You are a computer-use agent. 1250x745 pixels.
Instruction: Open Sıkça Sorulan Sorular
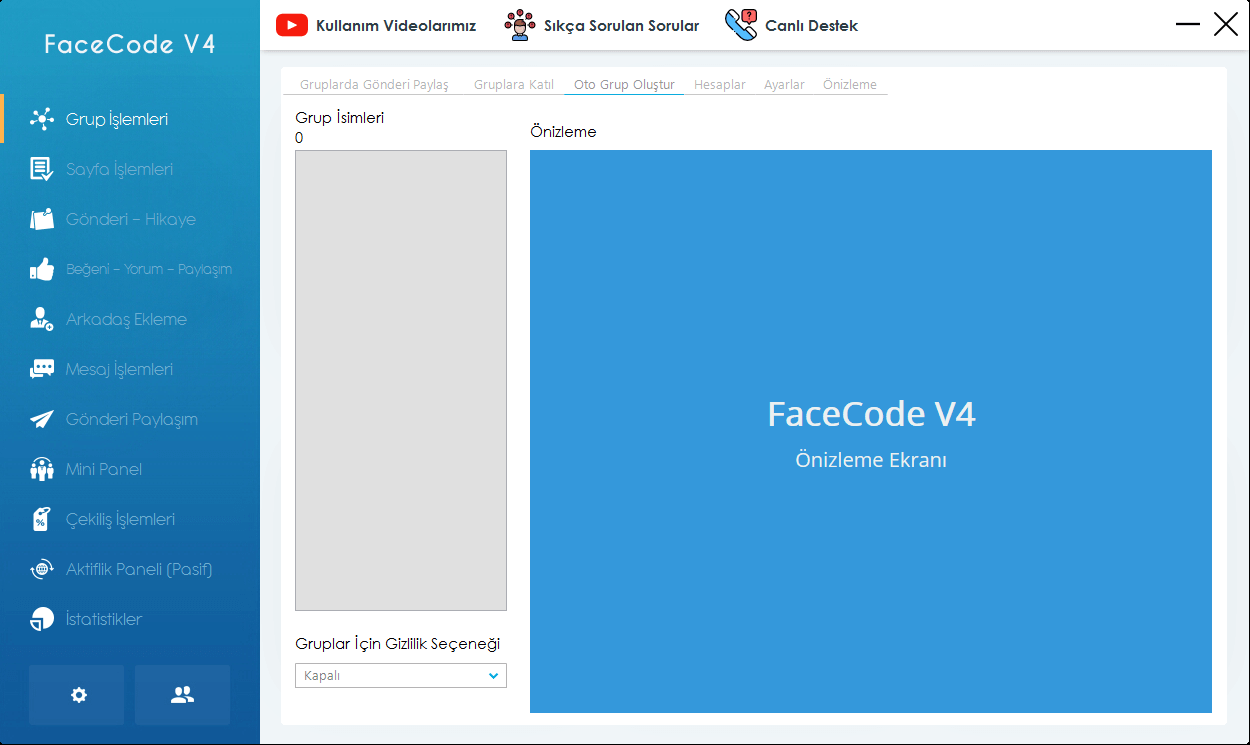621,25
